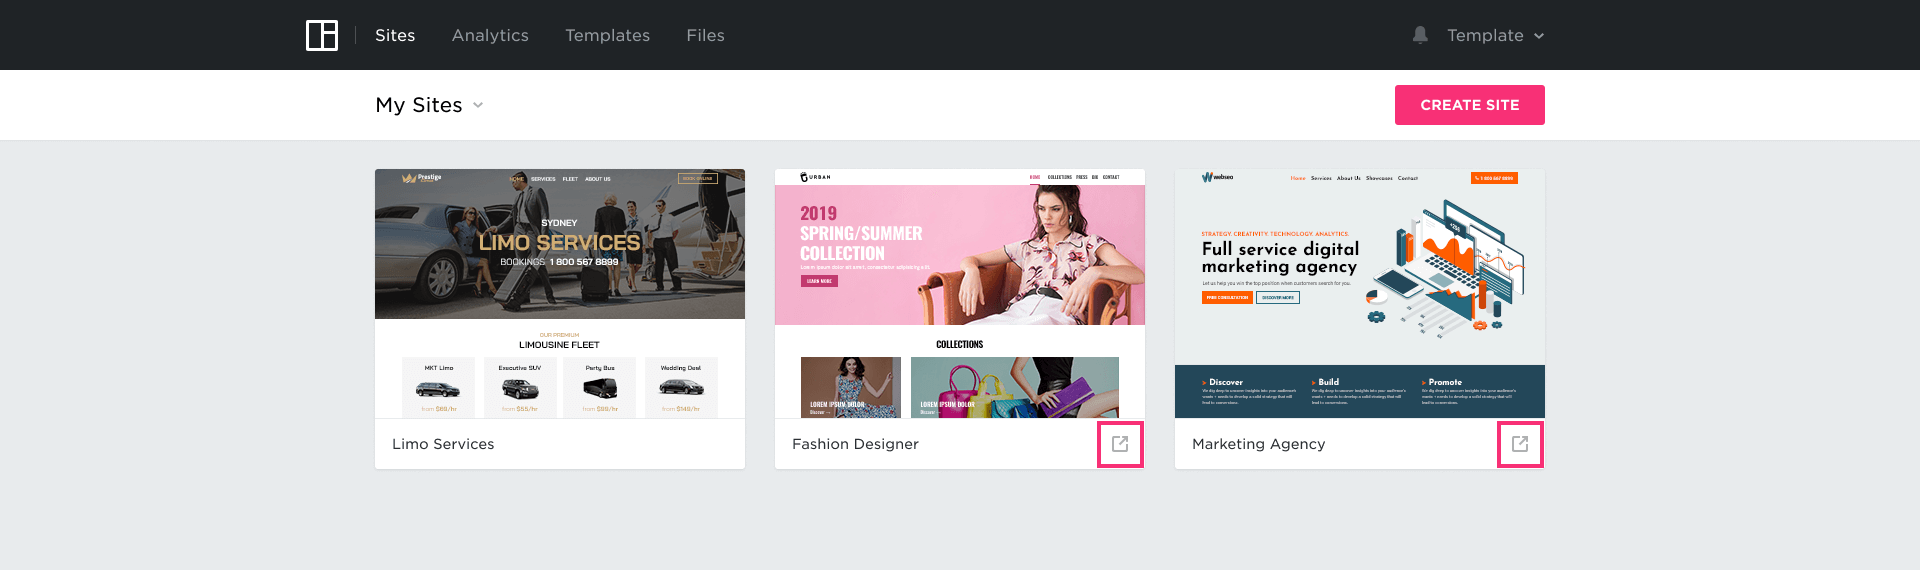Go to the Analytics tab
1920x570 pixels.
[490, 35]
